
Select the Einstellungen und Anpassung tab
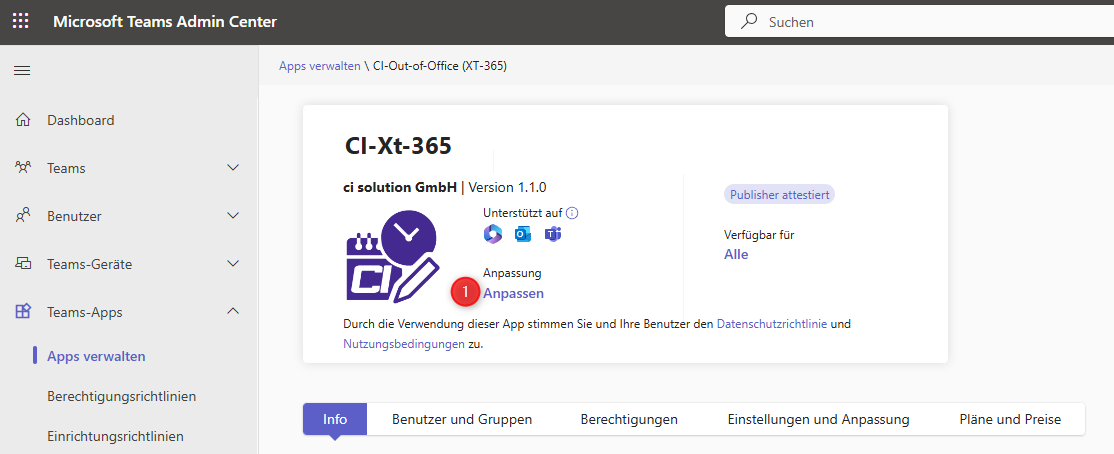pos(818,419)
